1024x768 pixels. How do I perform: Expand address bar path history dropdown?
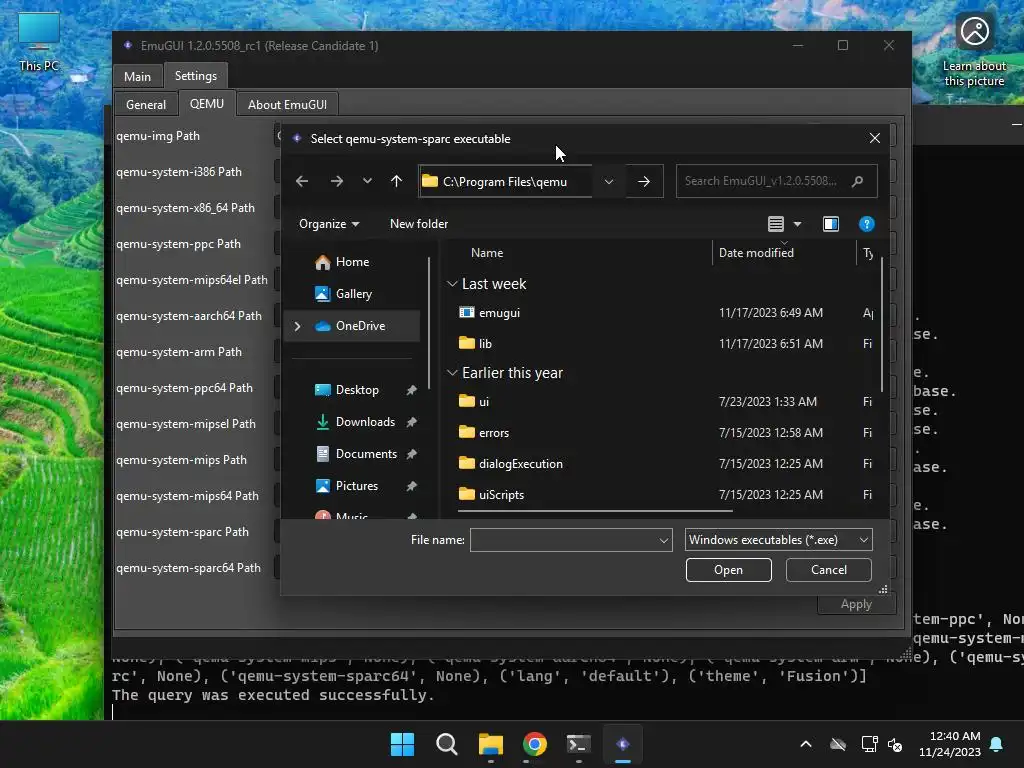click(609, 182)
